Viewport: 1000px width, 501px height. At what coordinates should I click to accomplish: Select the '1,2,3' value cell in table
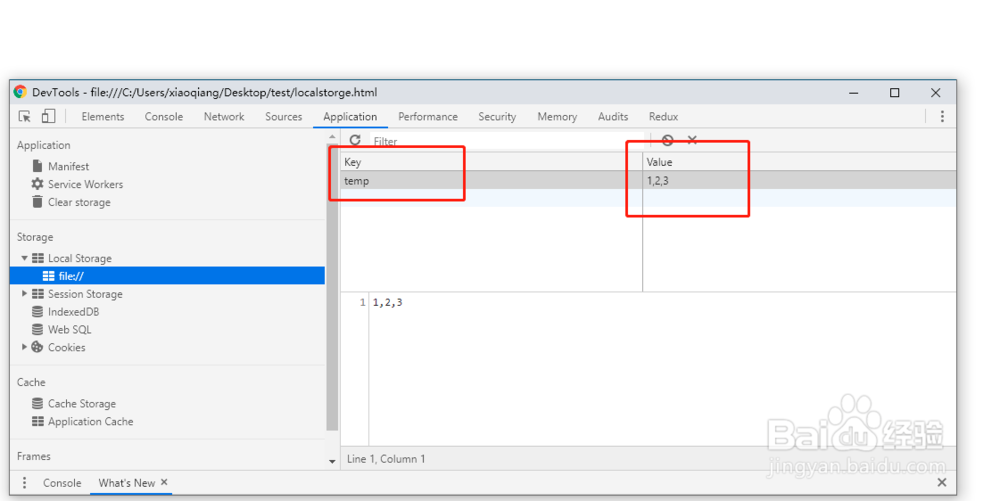799,180
